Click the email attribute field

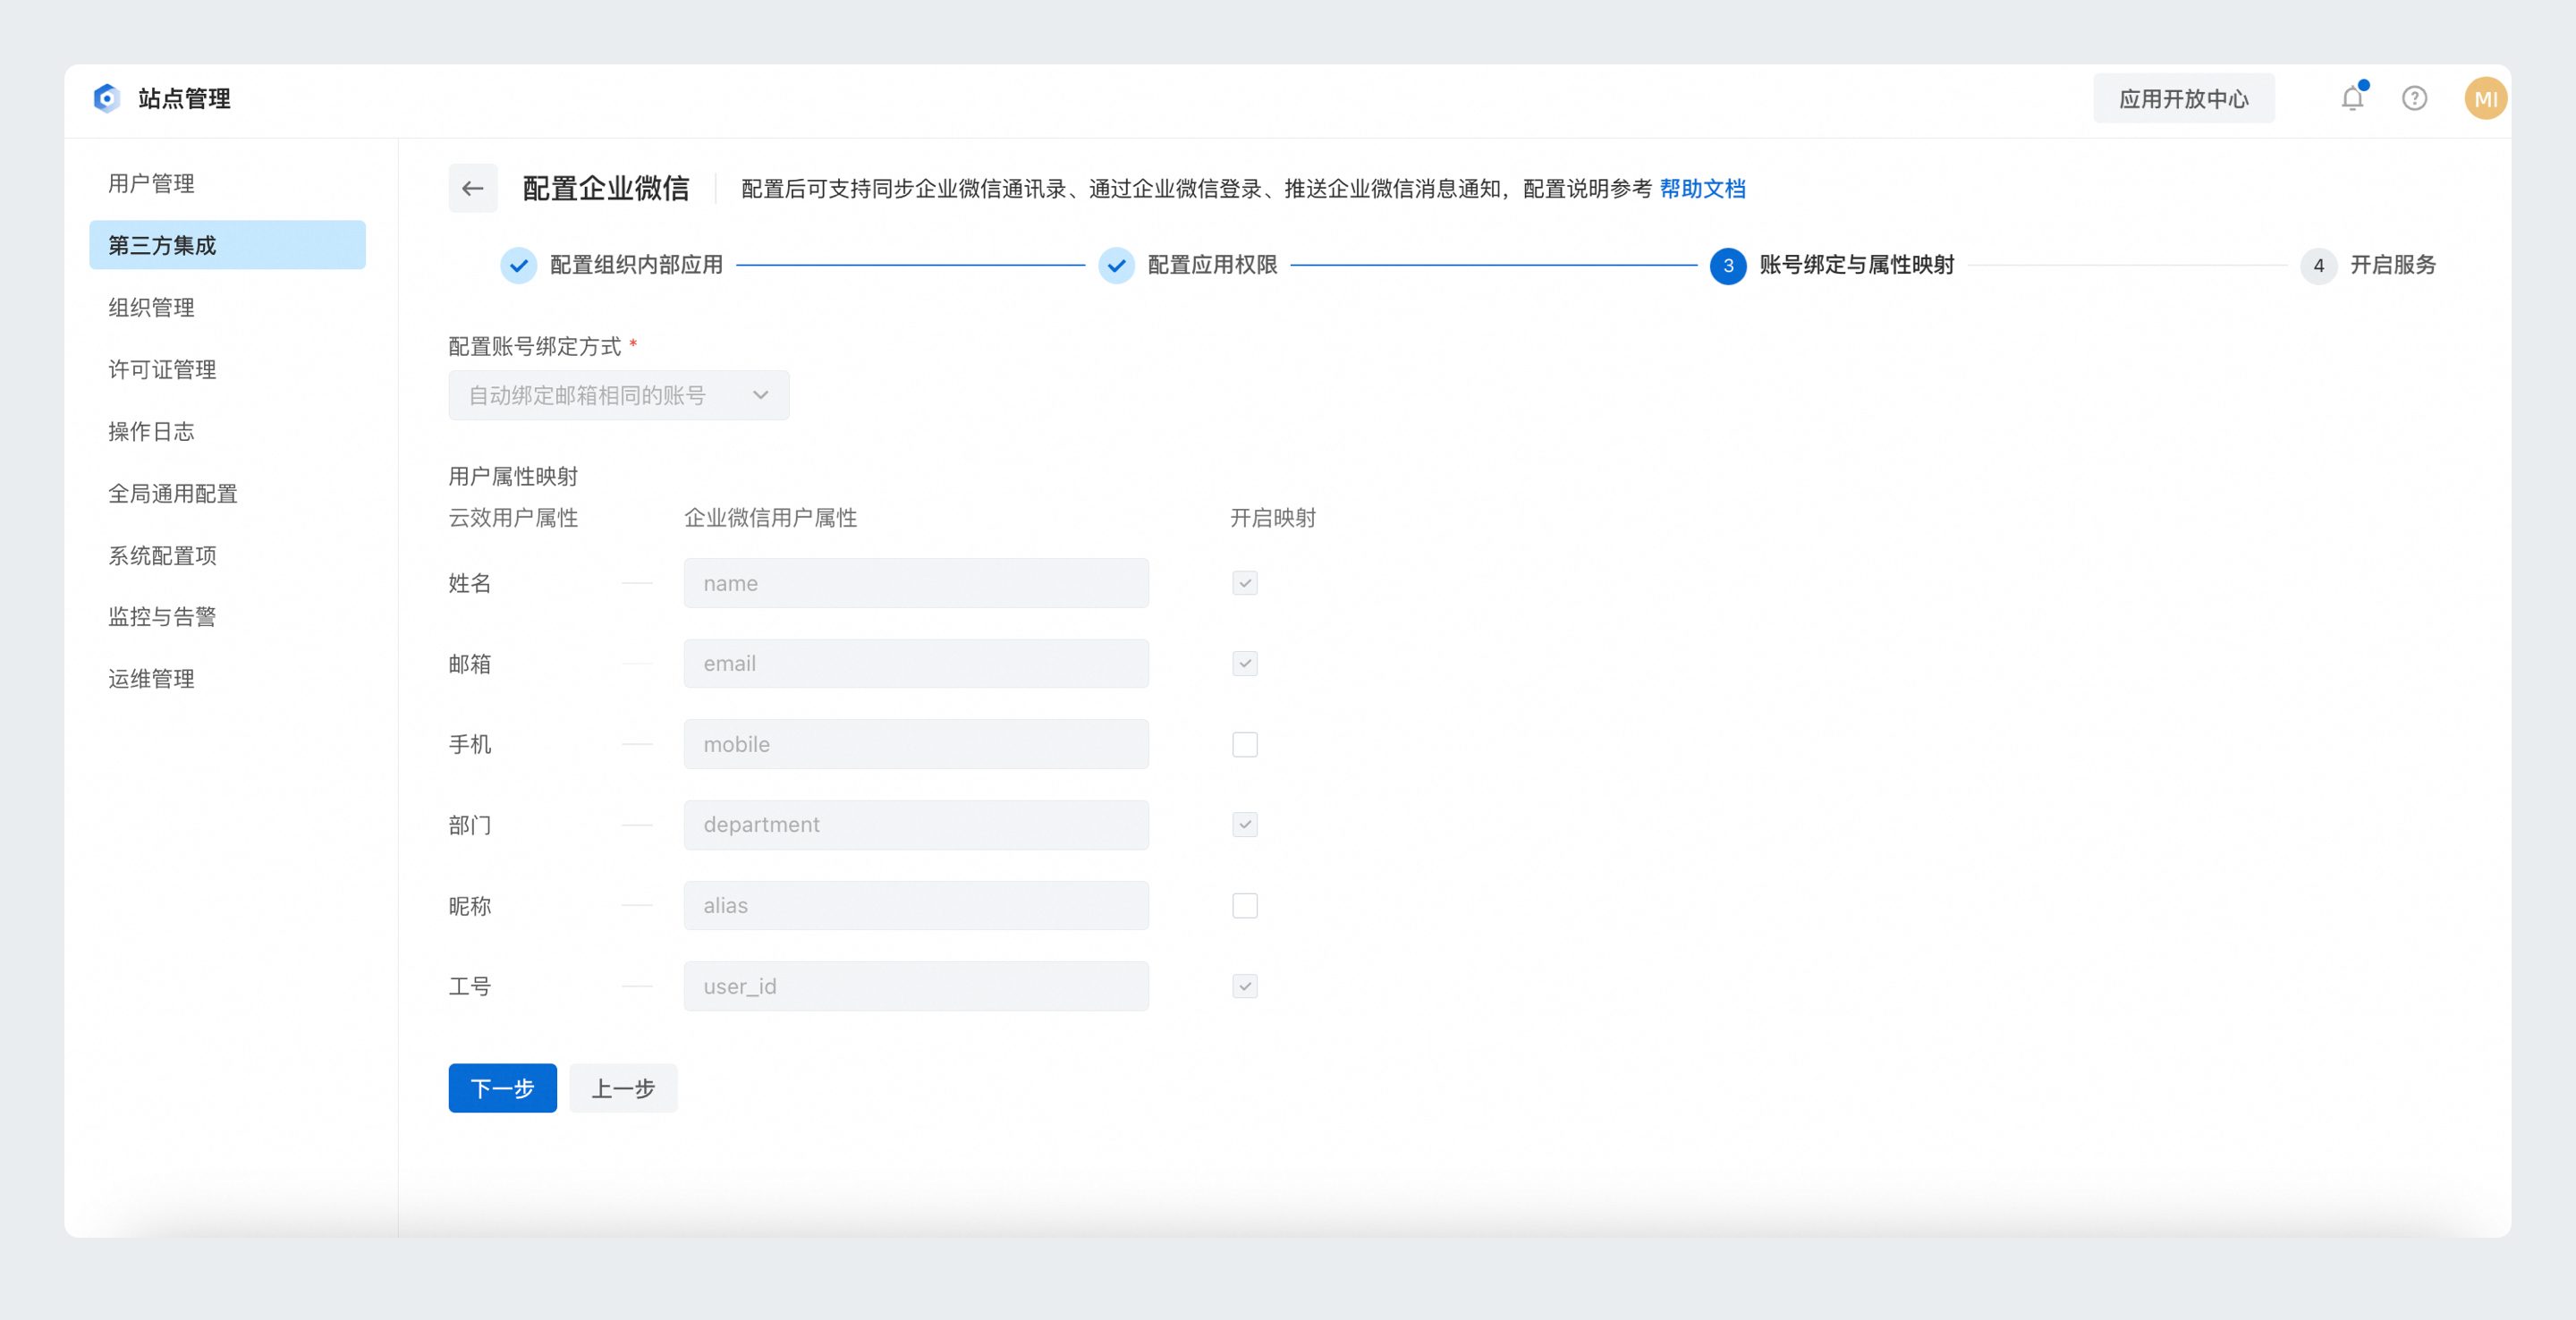tap(916, 663)
